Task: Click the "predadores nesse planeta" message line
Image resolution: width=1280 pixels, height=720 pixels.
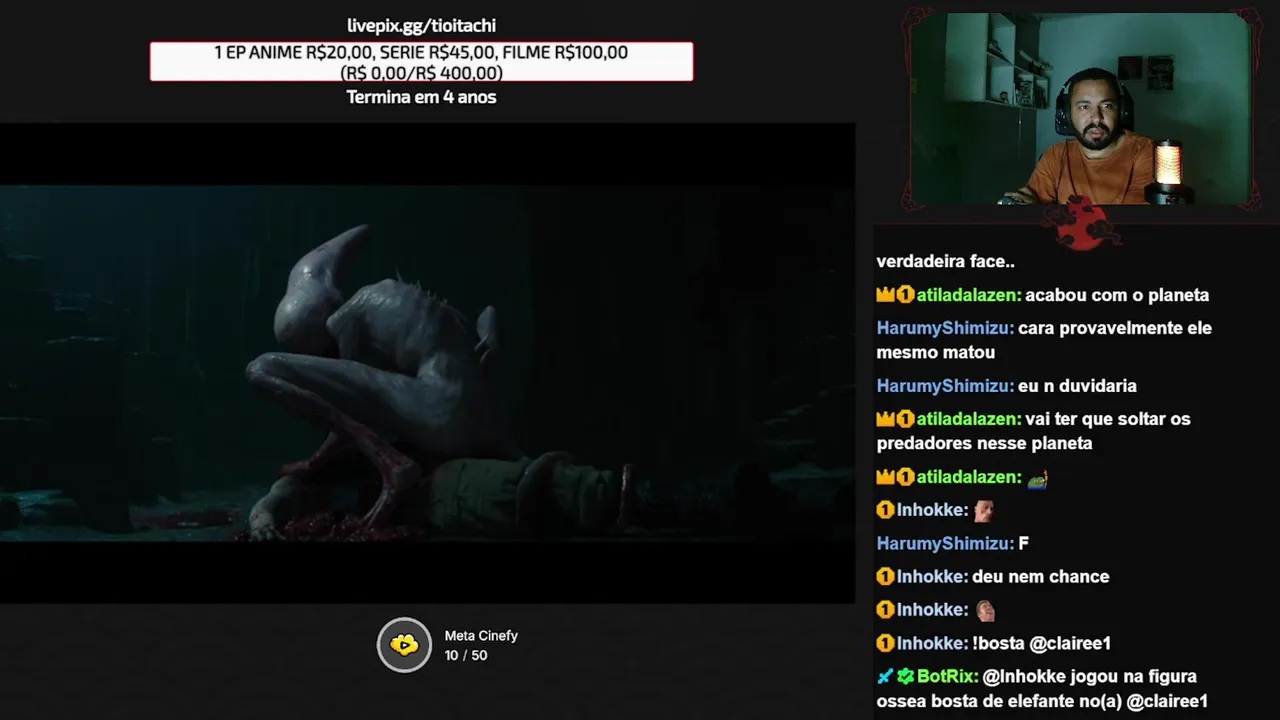Action: tap(984, 443)
